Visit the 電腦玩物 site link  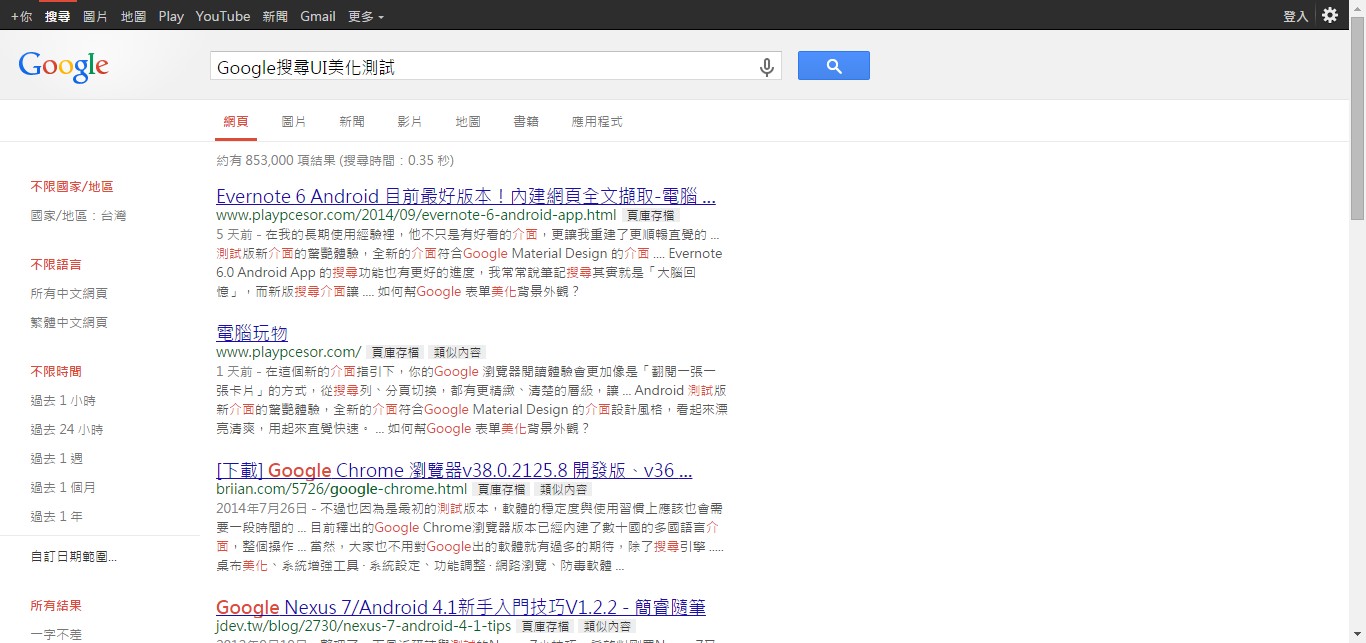click(x=251, y=333)
